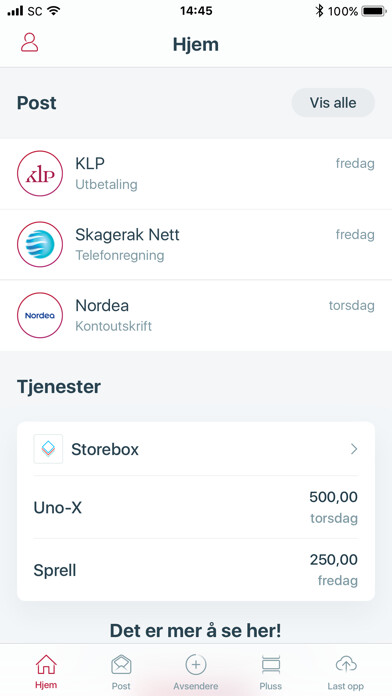The width and height of the screenshot is (392, 696).
Task: Expand Storebox with the chevron arrow
Action: pyautogui.click(x=354, y=449)
